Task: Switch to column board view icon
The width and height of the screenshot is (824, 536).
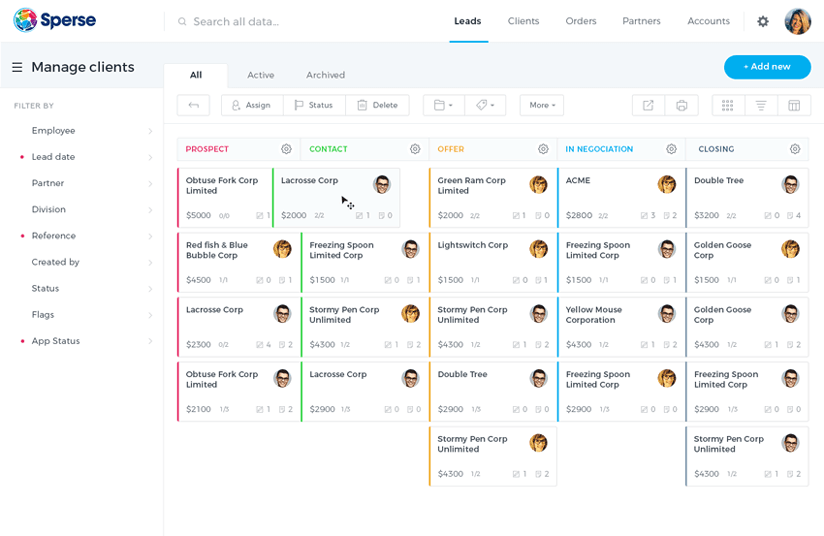Action: tap(794, 106)
